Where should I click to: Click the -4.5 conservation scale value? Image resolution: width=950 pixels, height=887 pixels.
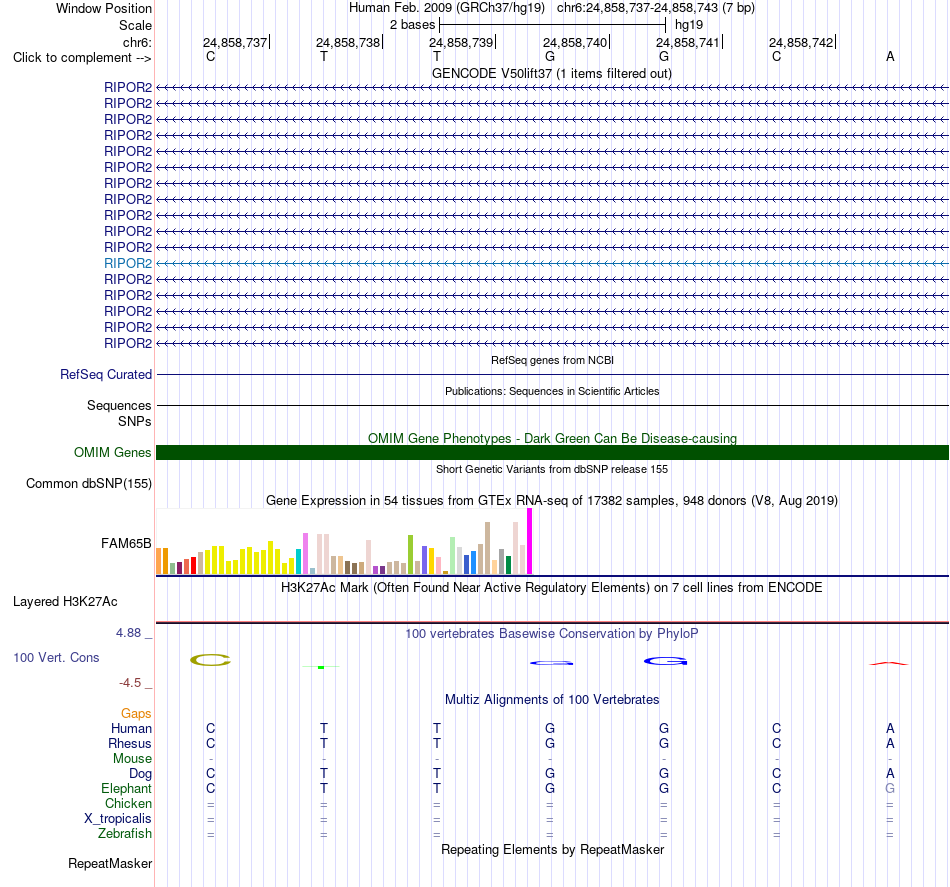[130, 683]
